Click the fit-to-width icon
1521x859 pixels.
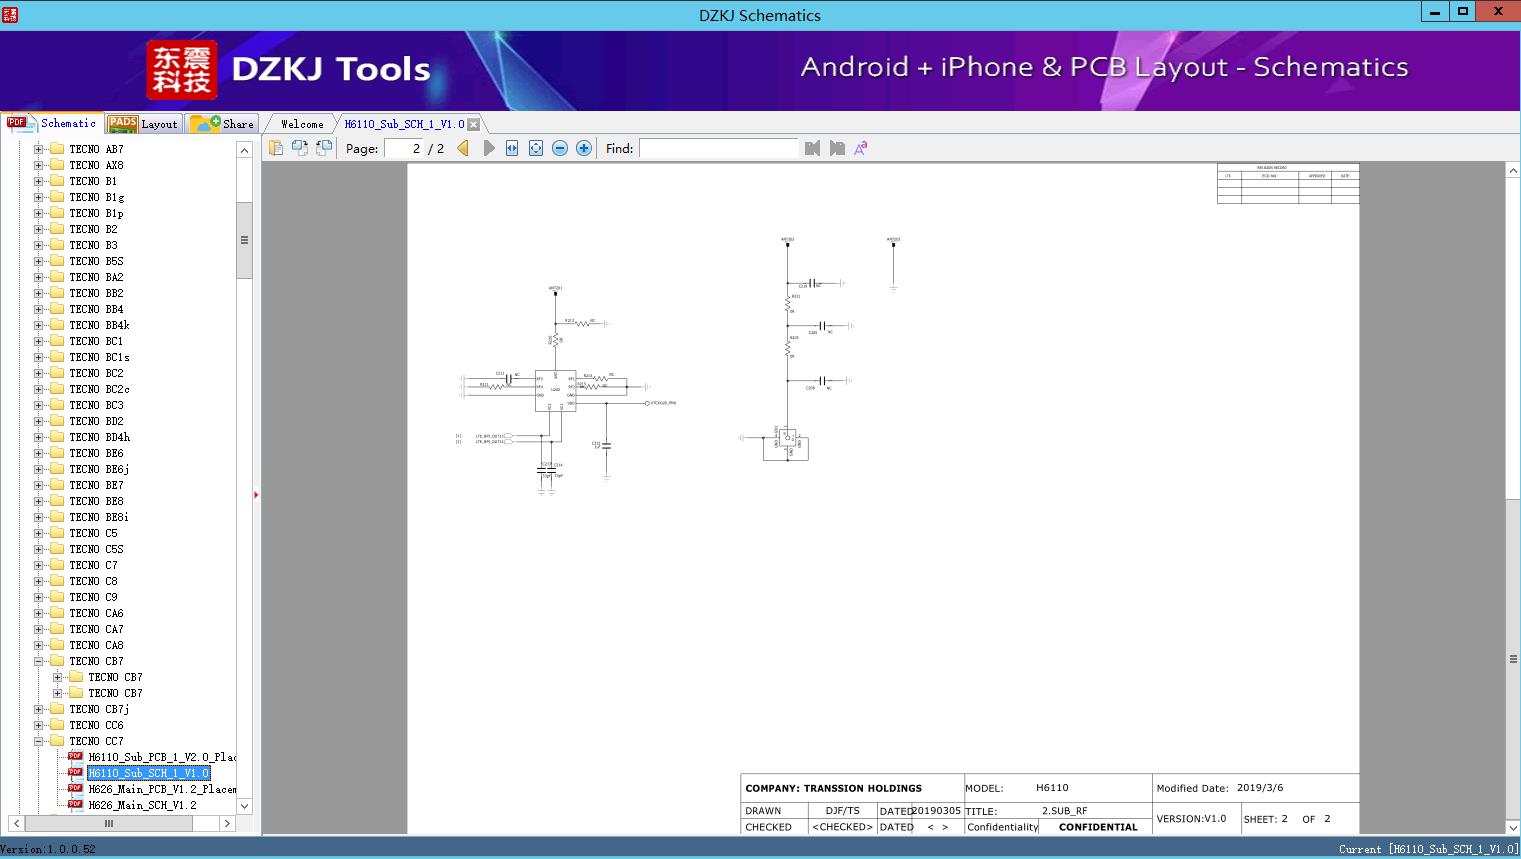tap(512, 148)
